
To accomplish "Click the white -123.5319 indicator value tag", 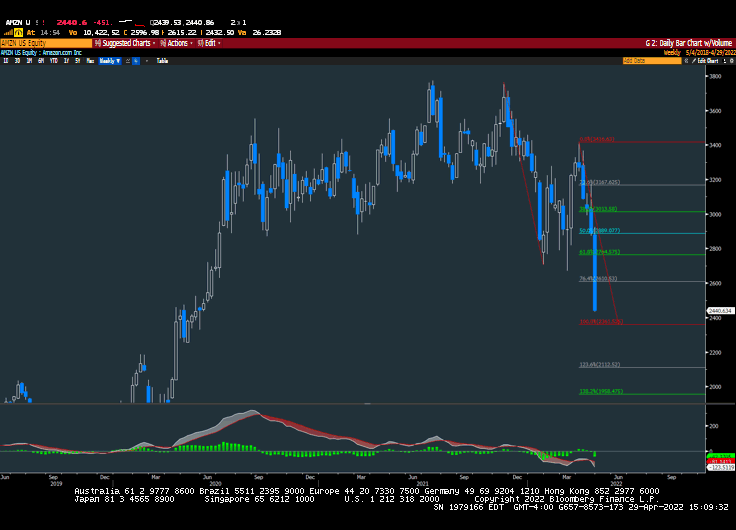I will click(x=721, y=468).
